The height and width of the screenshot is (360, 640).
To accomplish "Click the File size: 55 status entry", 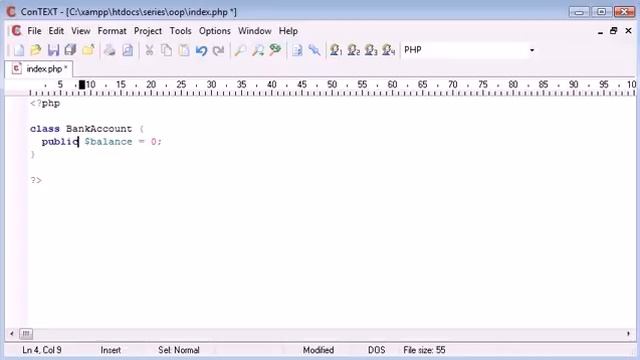I will tap(424, 350).
